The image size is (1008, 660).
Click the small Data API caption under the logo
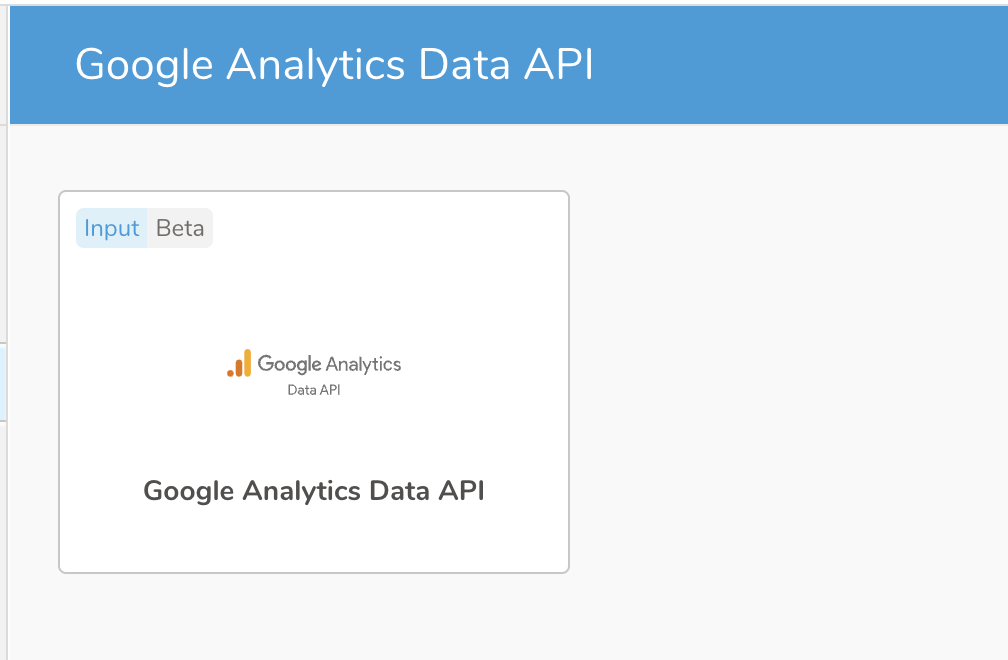[x=314, y=390]
